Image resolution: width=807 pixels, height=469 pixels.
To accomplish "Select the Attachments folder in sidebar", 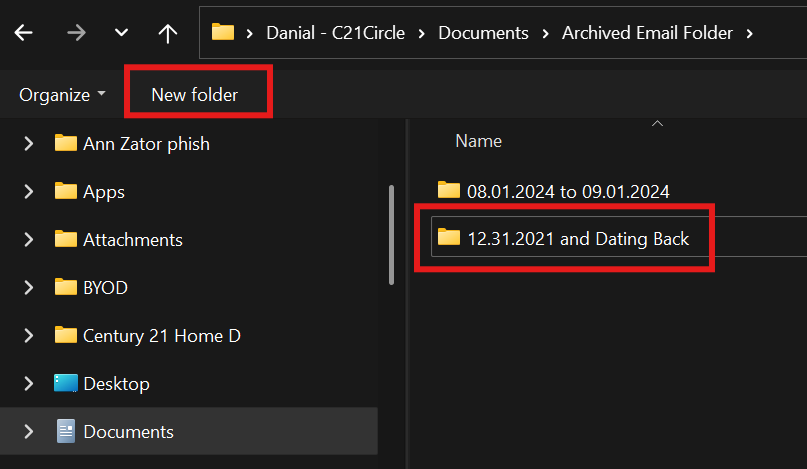I will (132, 240).
